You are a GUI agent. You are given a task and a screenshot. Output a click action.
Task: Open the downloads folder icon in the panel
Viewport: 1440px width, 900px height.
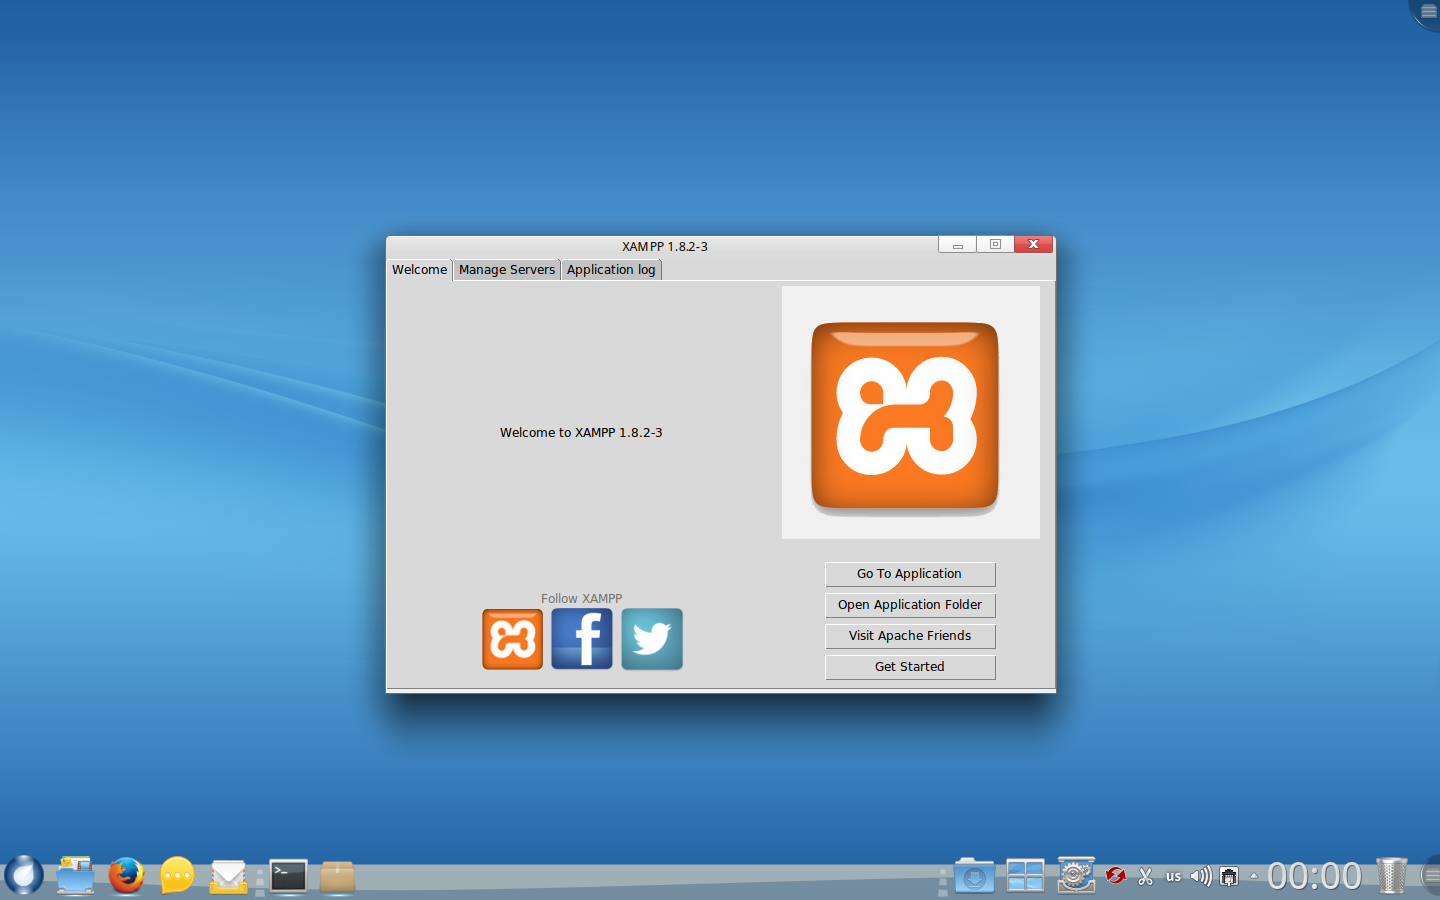[x=973, y=876]
